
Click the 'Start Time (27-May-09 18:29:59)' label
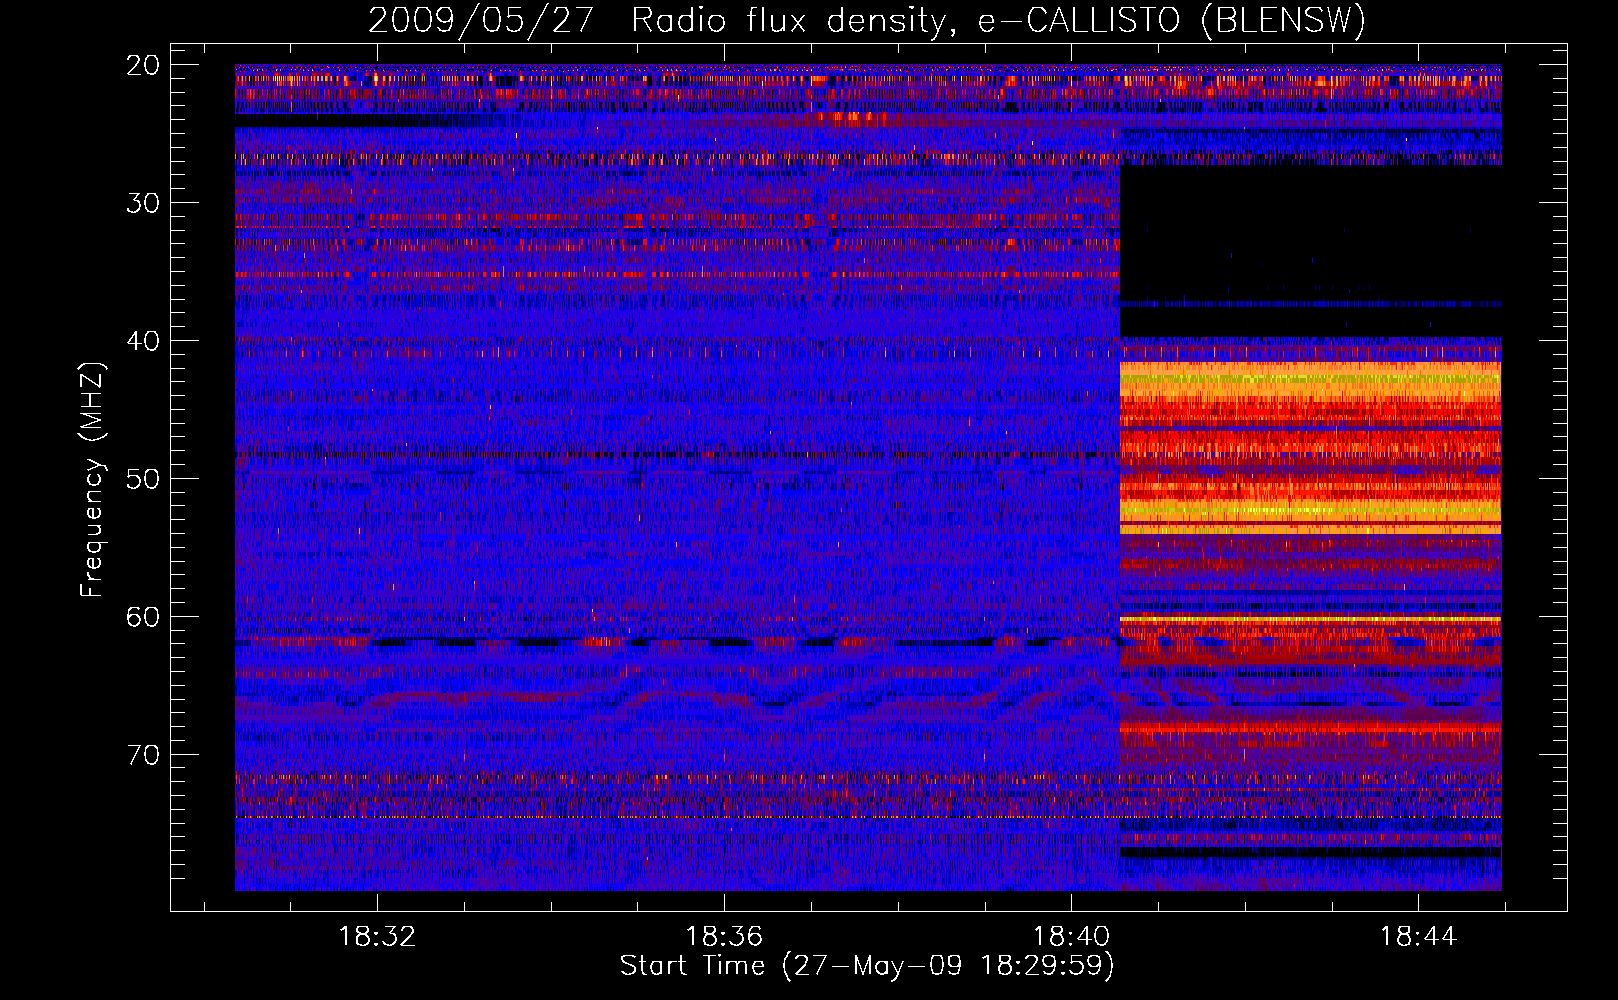point(866,966)
